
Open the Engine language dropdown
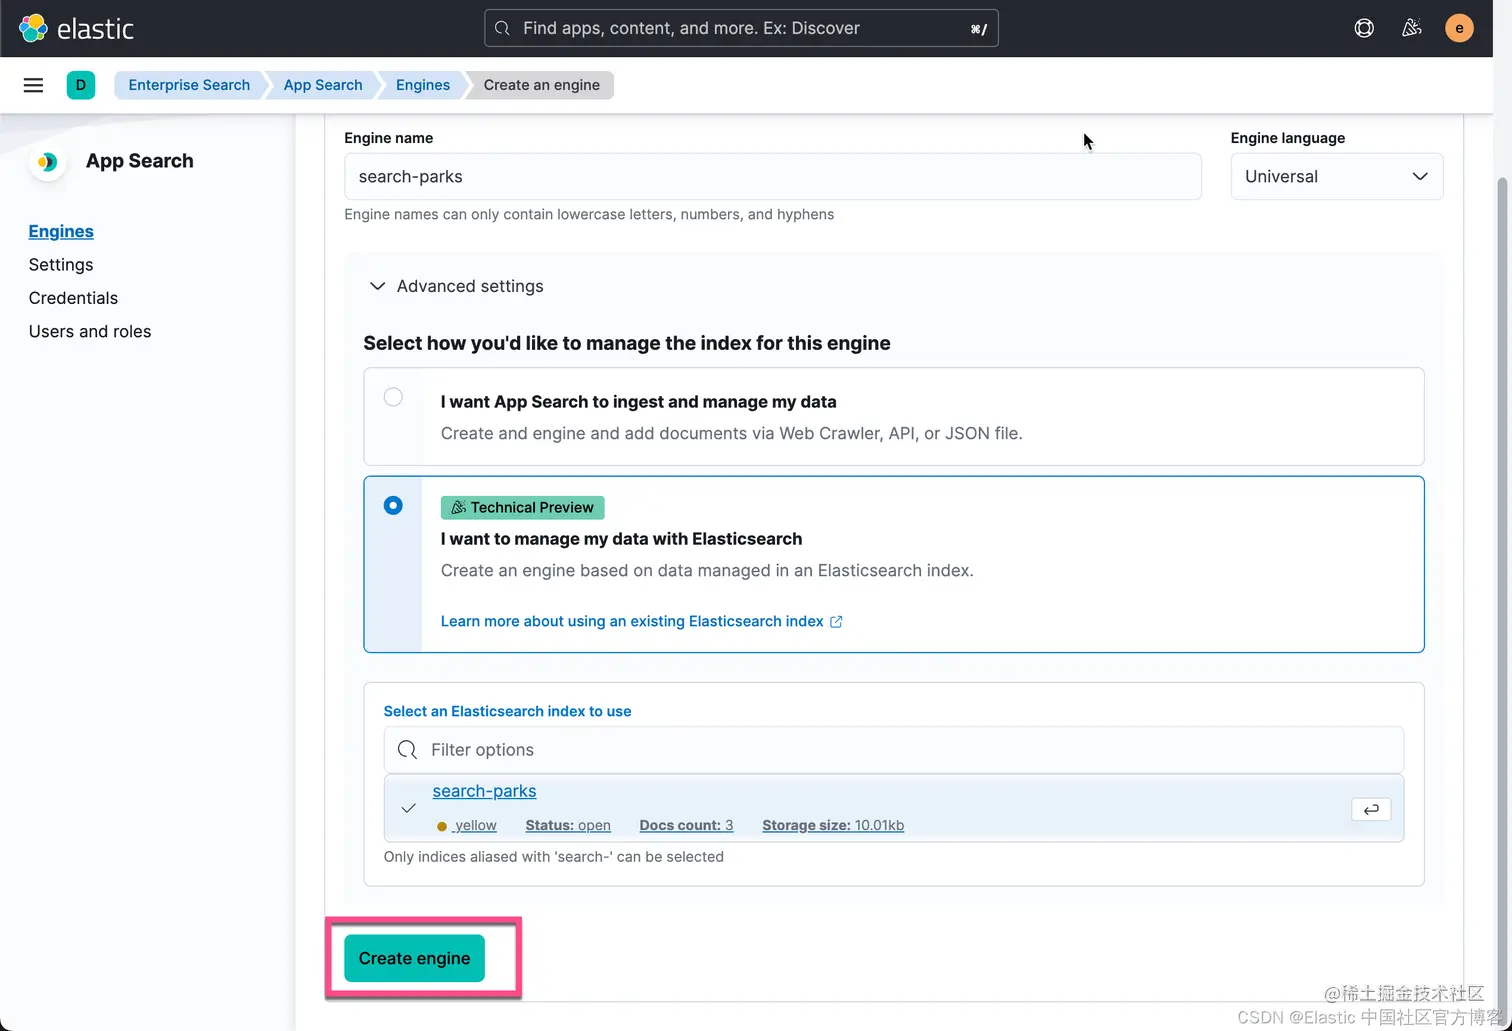(1337, 176)
